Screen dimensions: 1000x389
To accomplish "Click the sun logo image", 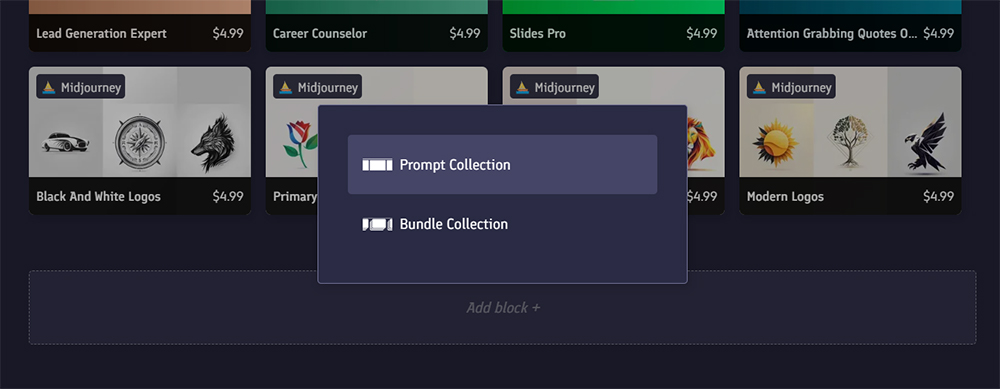I will [776, 143].
